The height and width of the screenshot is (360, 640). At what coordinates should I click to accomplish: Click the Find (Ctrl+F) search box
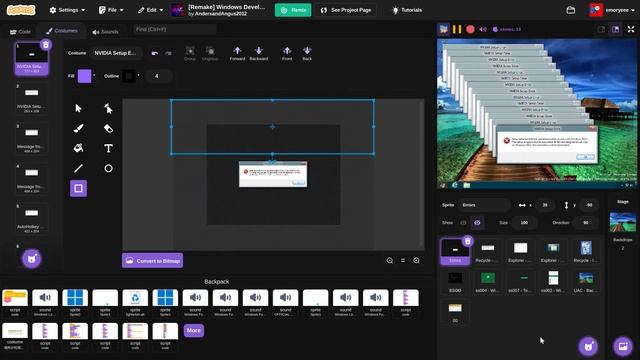click(x=175, y=29)
